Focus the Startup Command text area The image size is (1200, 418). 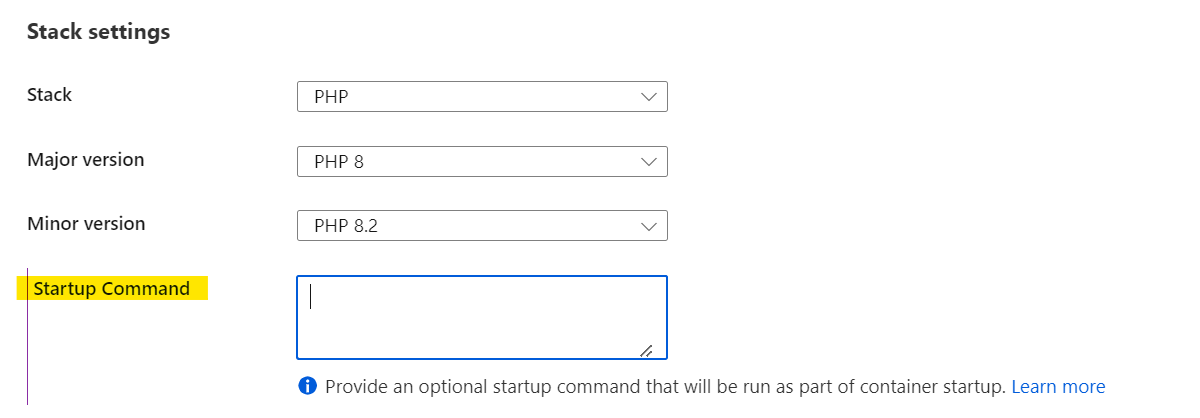pyautogui.click(x=482, y=317)
